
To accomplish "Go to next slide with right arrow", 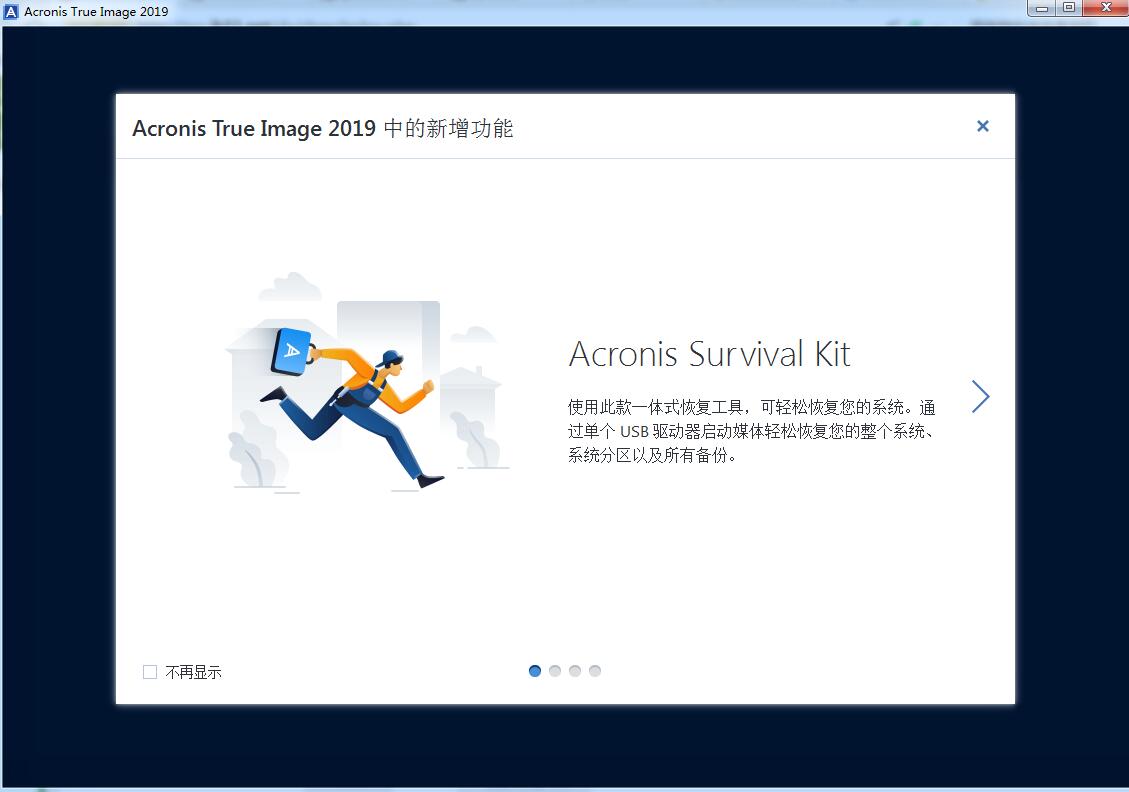I will 981,397.
